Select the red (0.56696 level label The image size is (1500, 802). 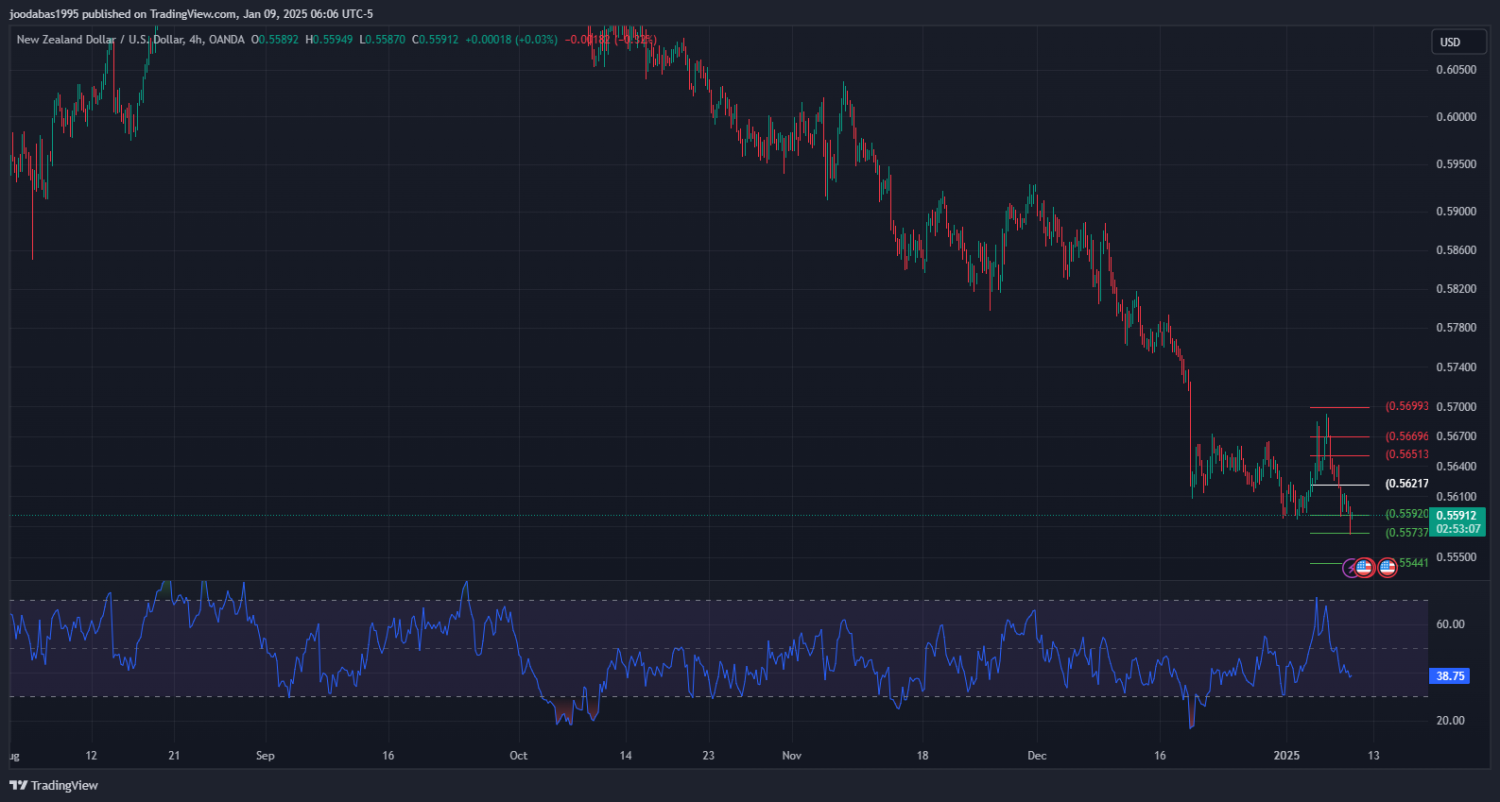(x=1405, y=437)
